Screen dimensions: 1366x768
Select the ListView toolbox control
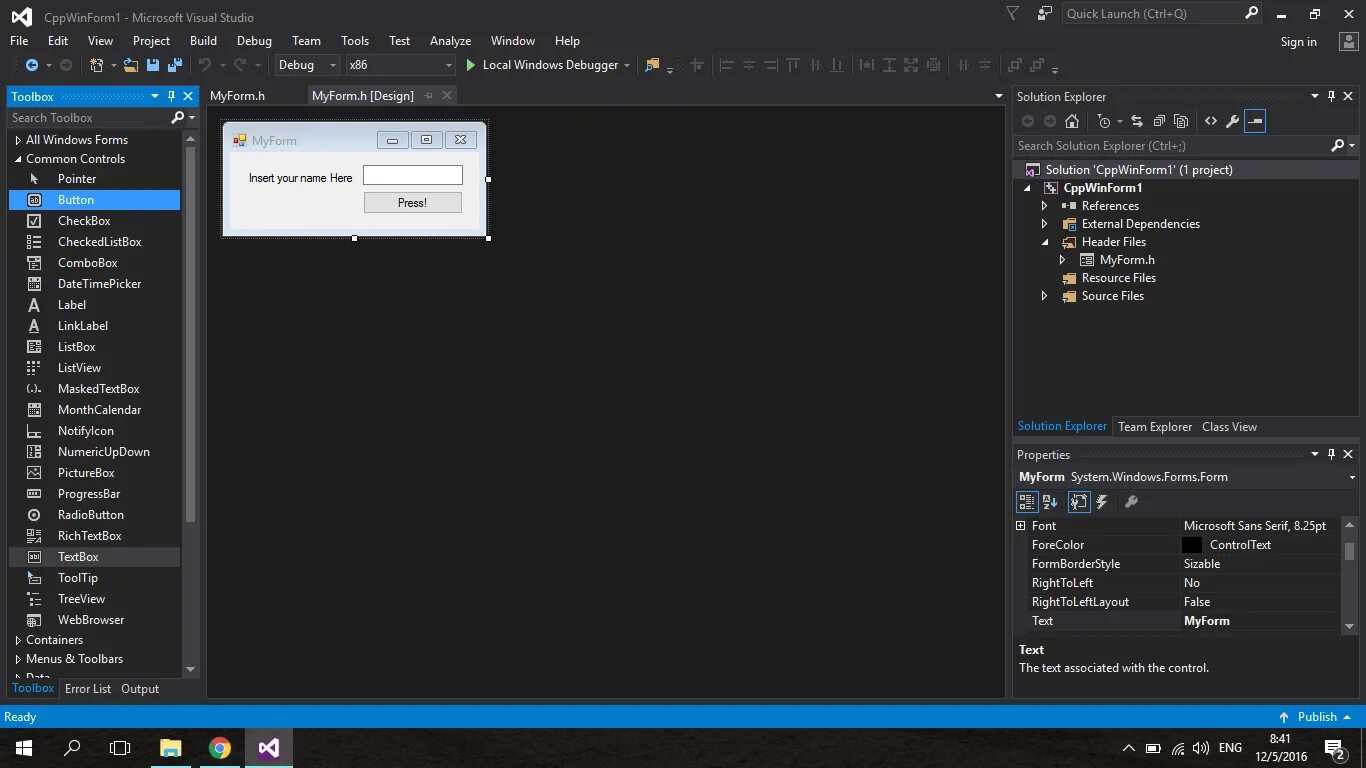[x=94, y=368]
